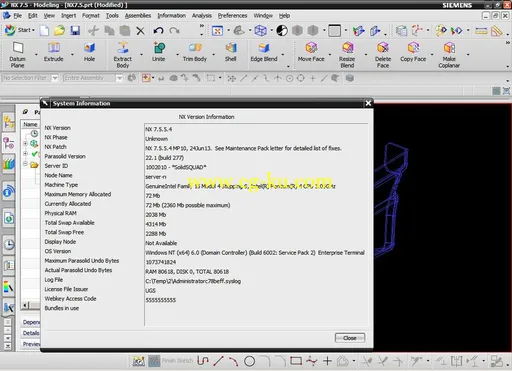The height and width of the screenshot is (371, 512).
Task: Expand the Dependencies panel
Action: coord(31,322)
